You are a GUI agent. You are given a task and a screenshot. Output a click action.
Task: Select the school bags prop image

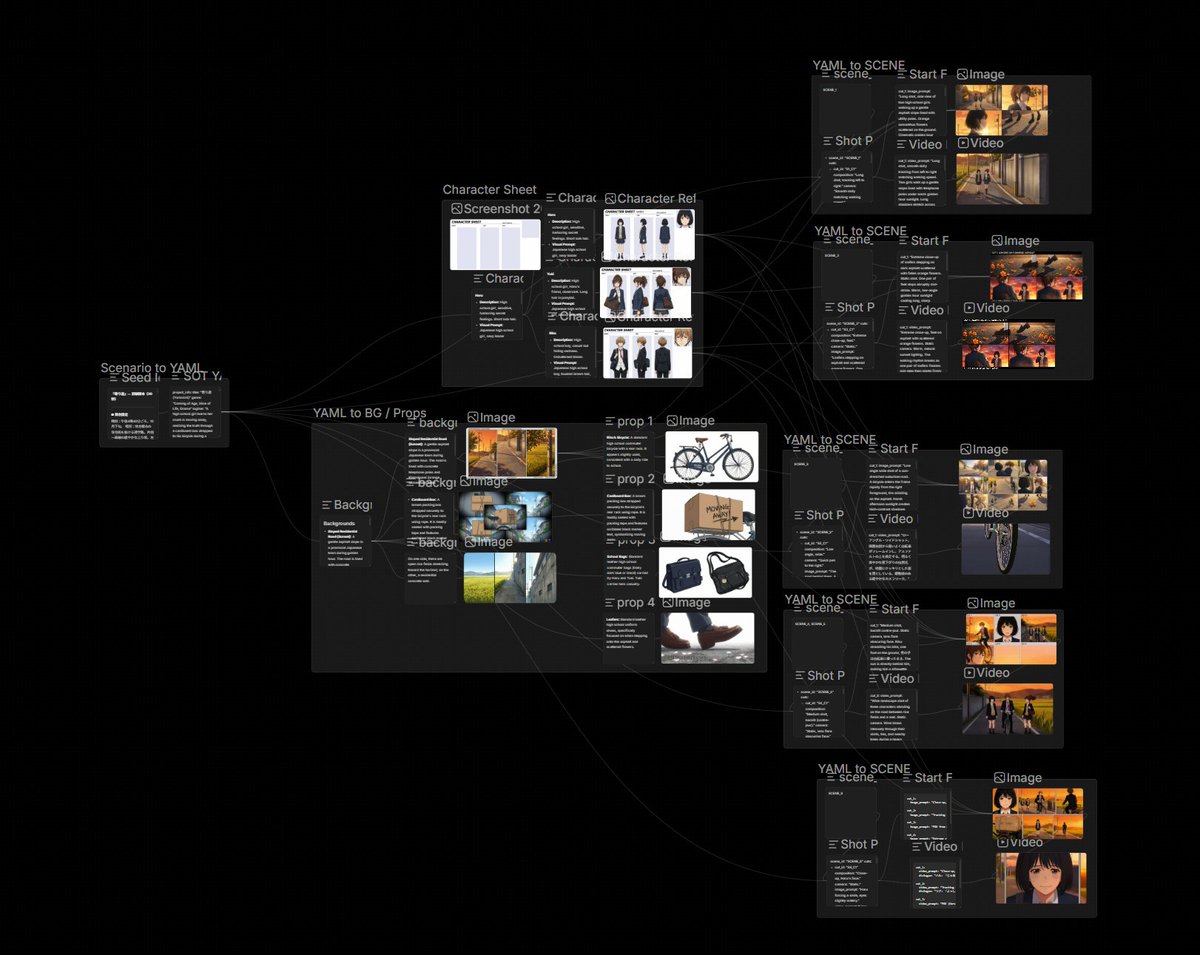click(x=706, y=572)
